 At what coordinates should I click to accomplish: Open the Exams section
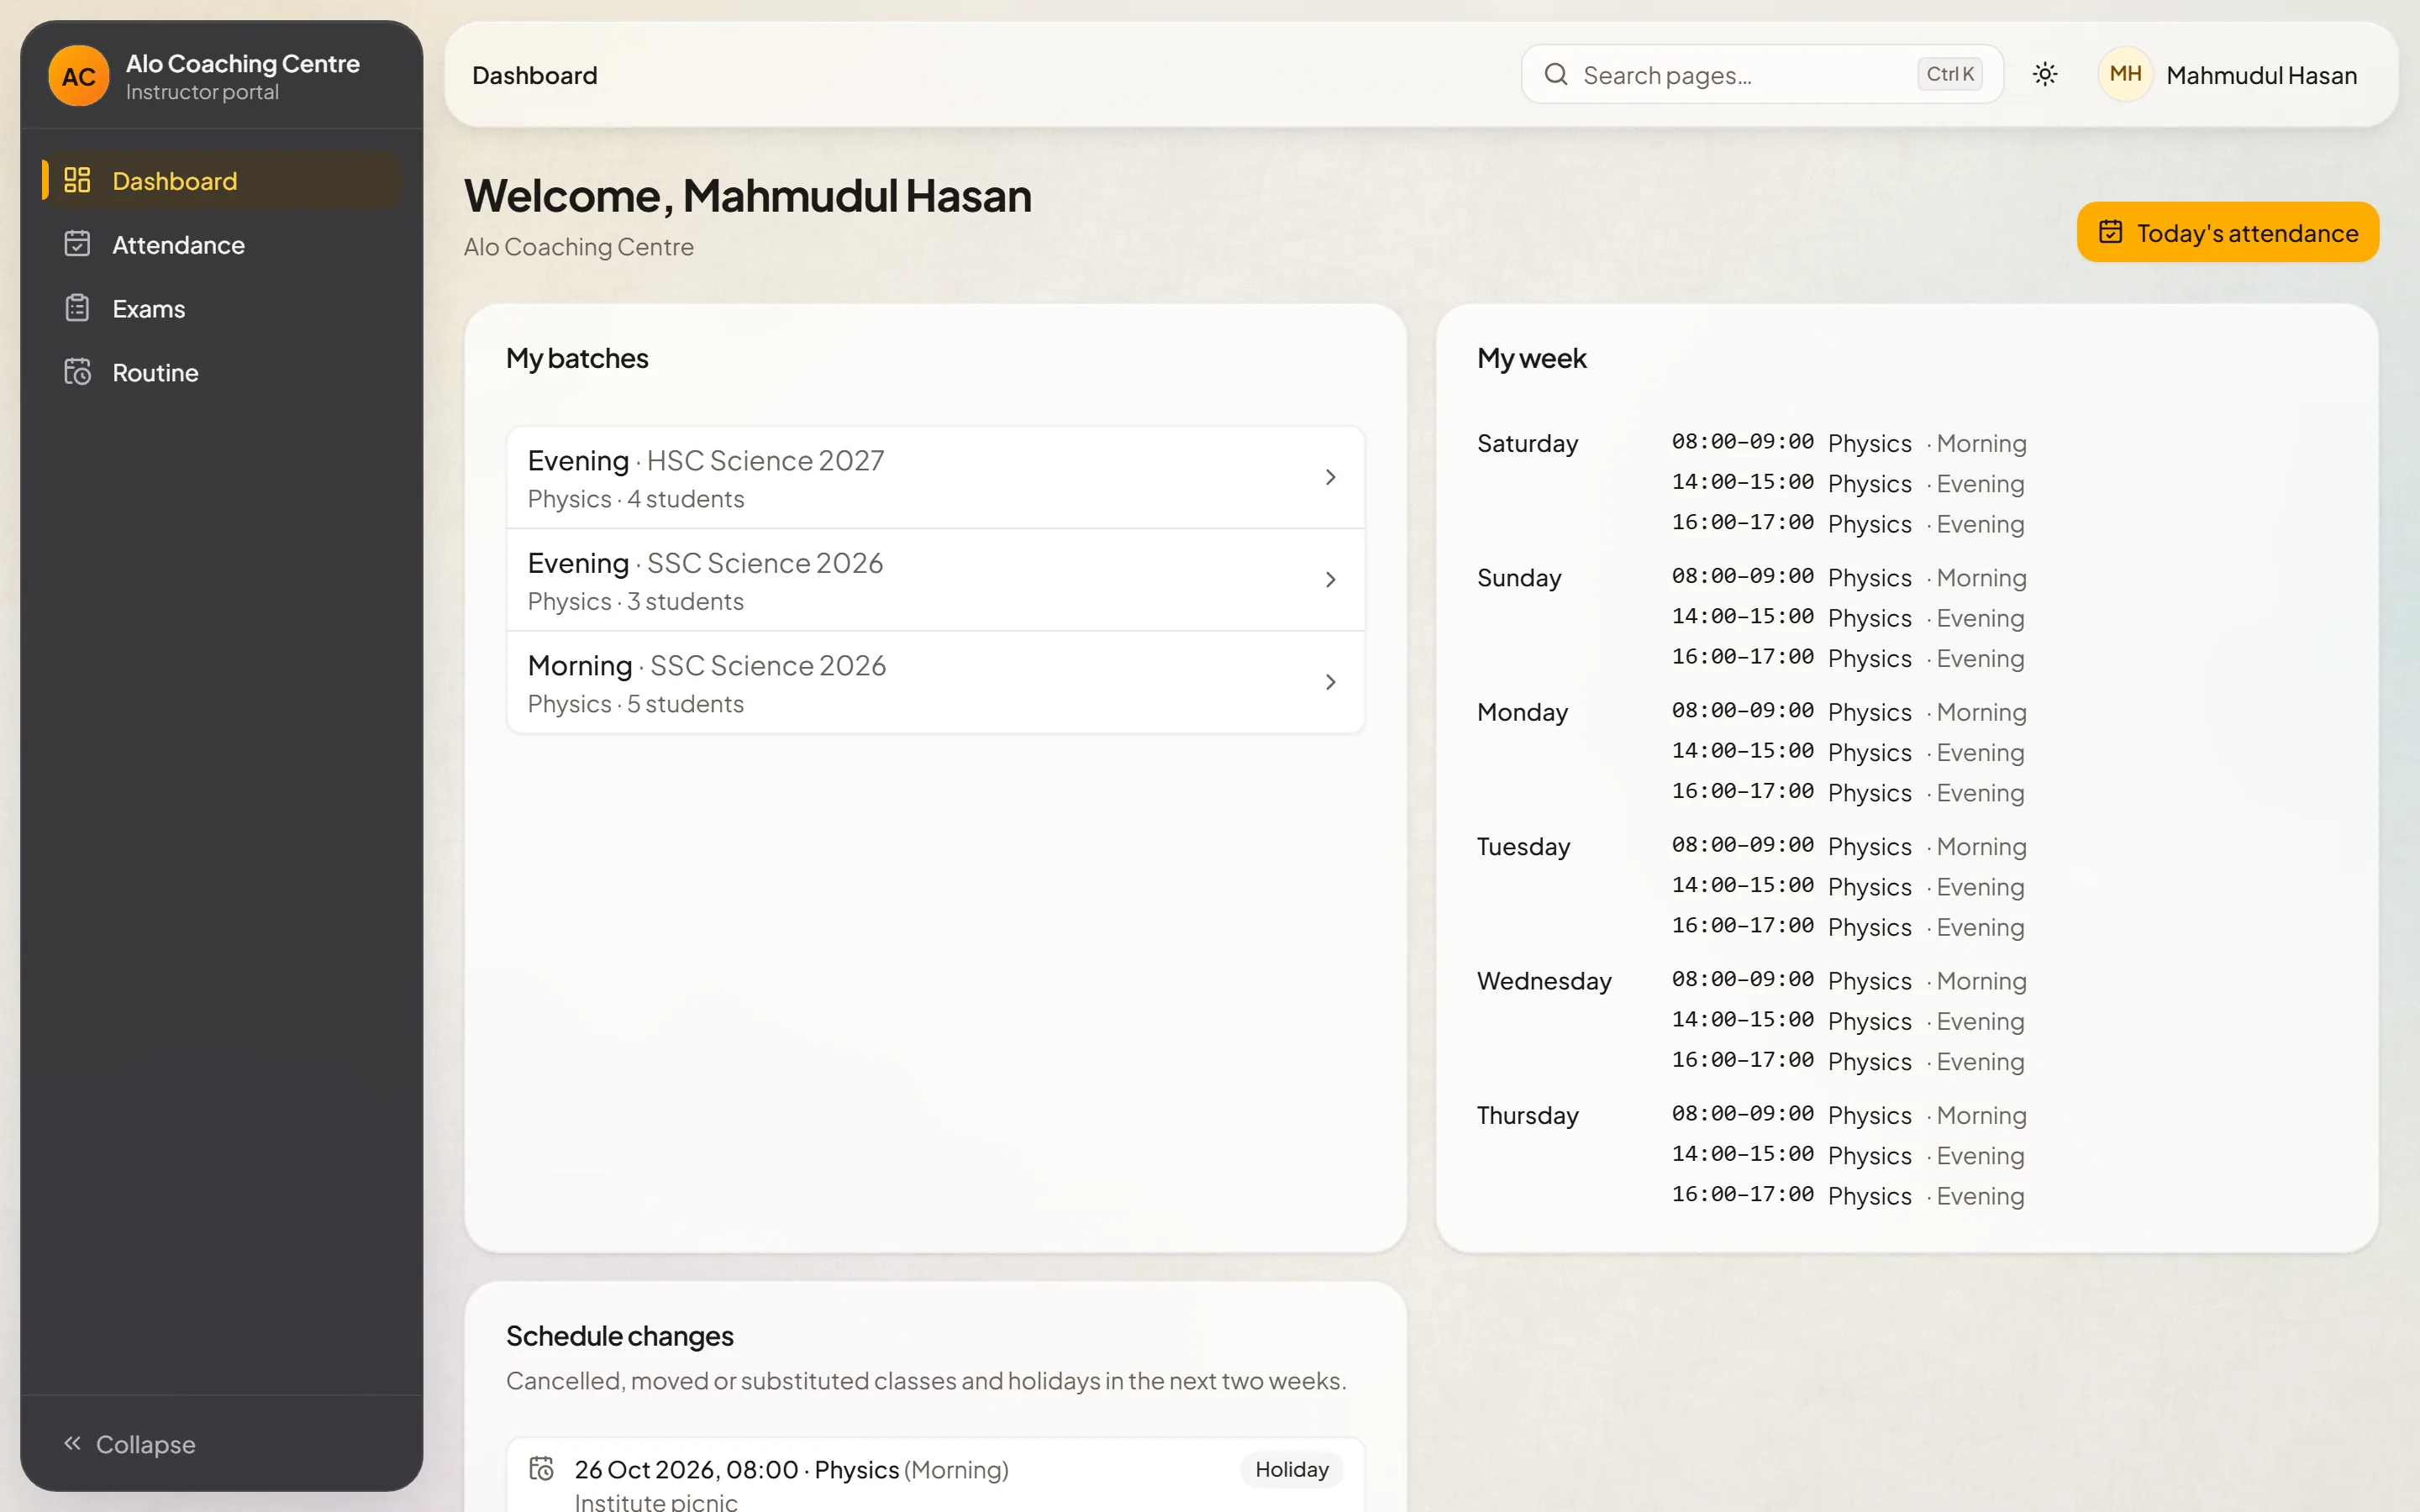222,309
